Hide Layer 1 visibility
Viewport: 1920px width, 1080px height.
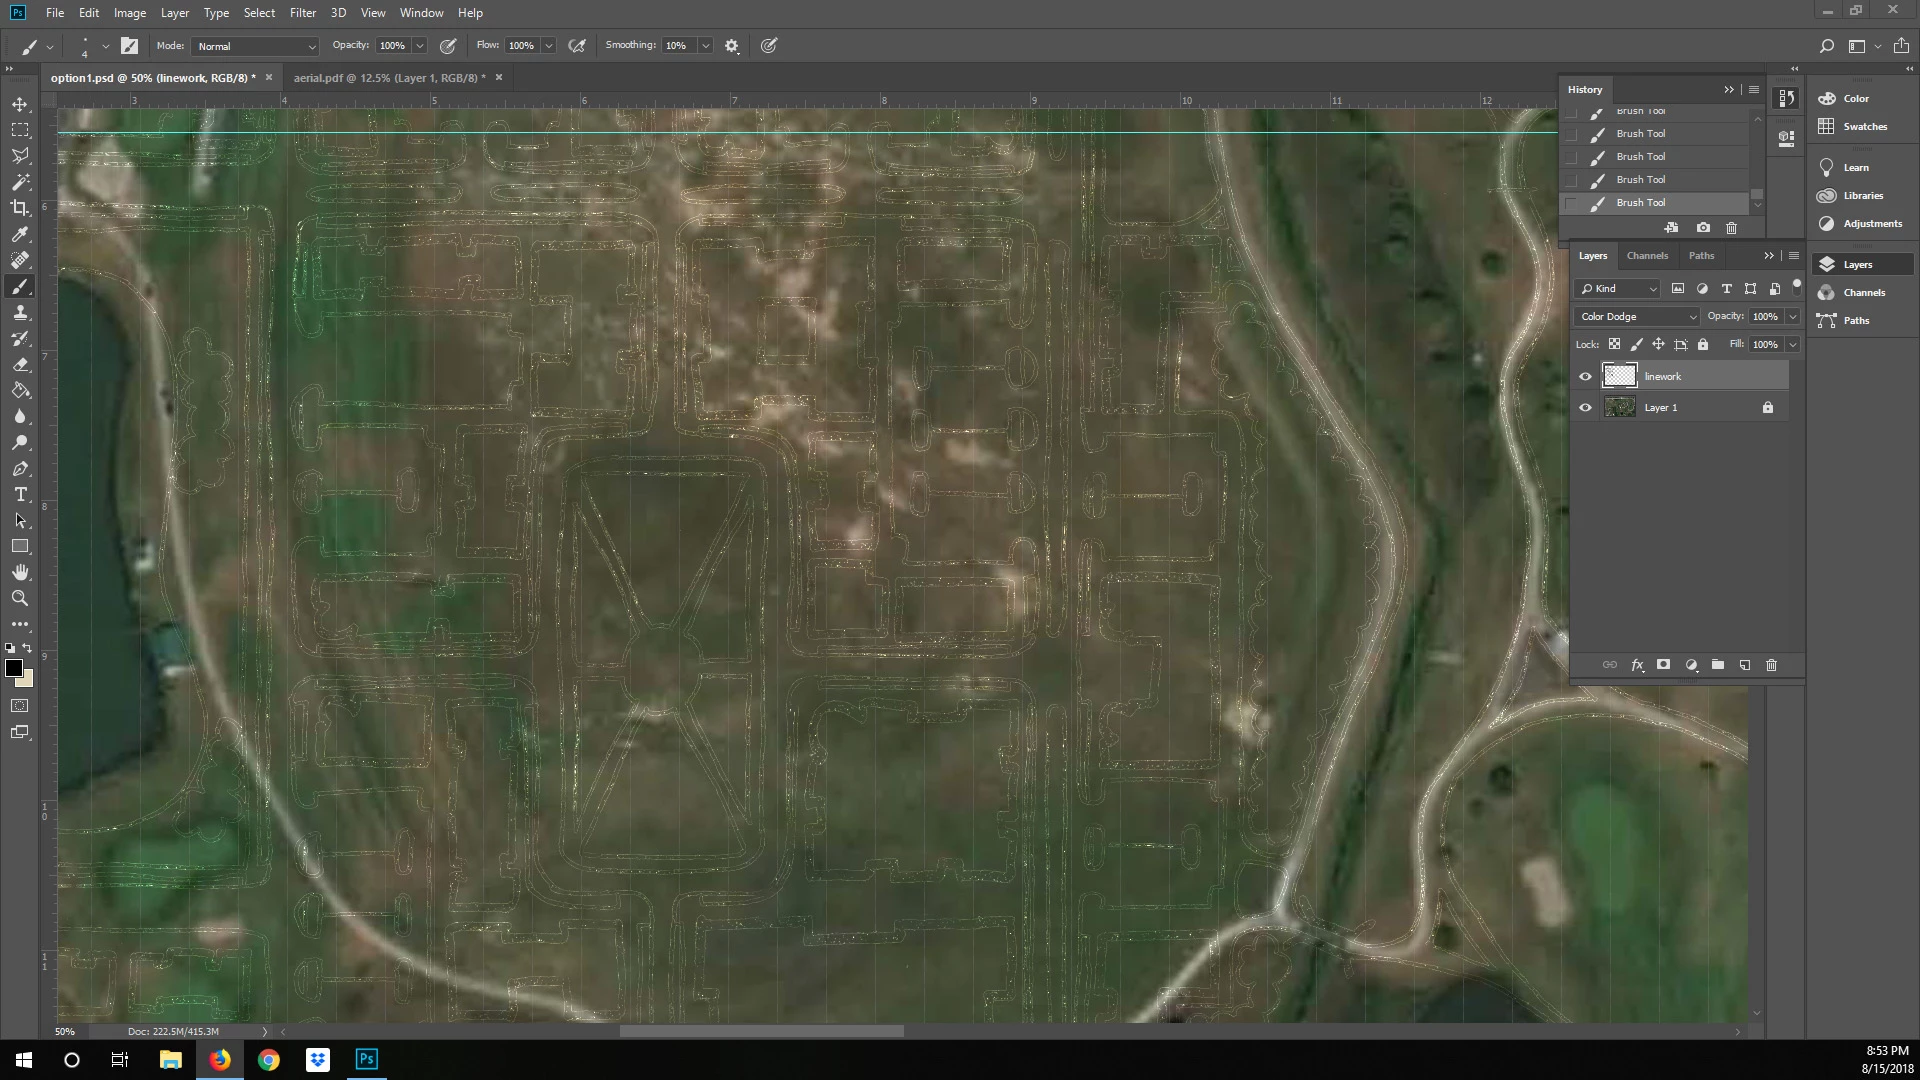click(x=1585, y=408)
